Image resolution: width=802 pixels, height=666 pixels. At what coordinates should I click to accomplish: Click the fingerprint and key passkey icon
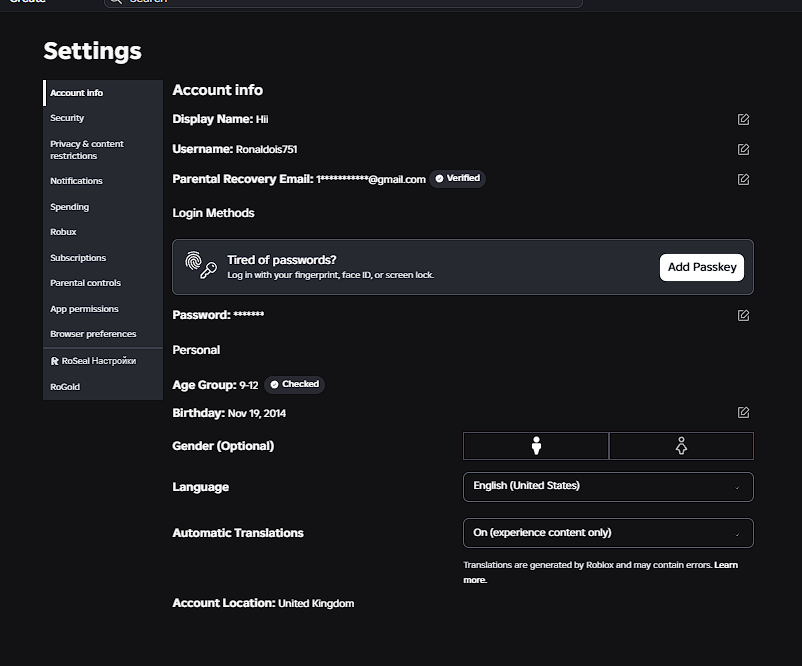click(200, 264)
